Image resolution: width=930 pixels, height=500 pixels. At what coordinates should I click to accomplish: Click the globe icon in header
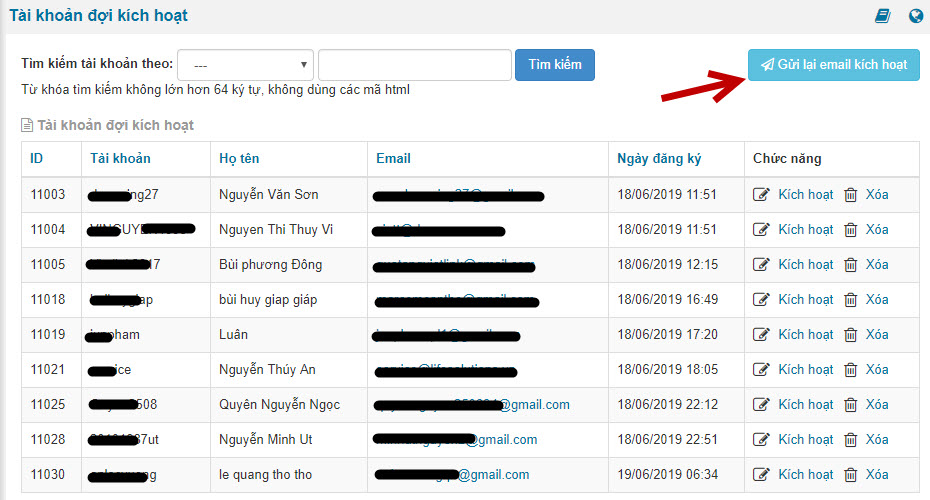[916, 16]
